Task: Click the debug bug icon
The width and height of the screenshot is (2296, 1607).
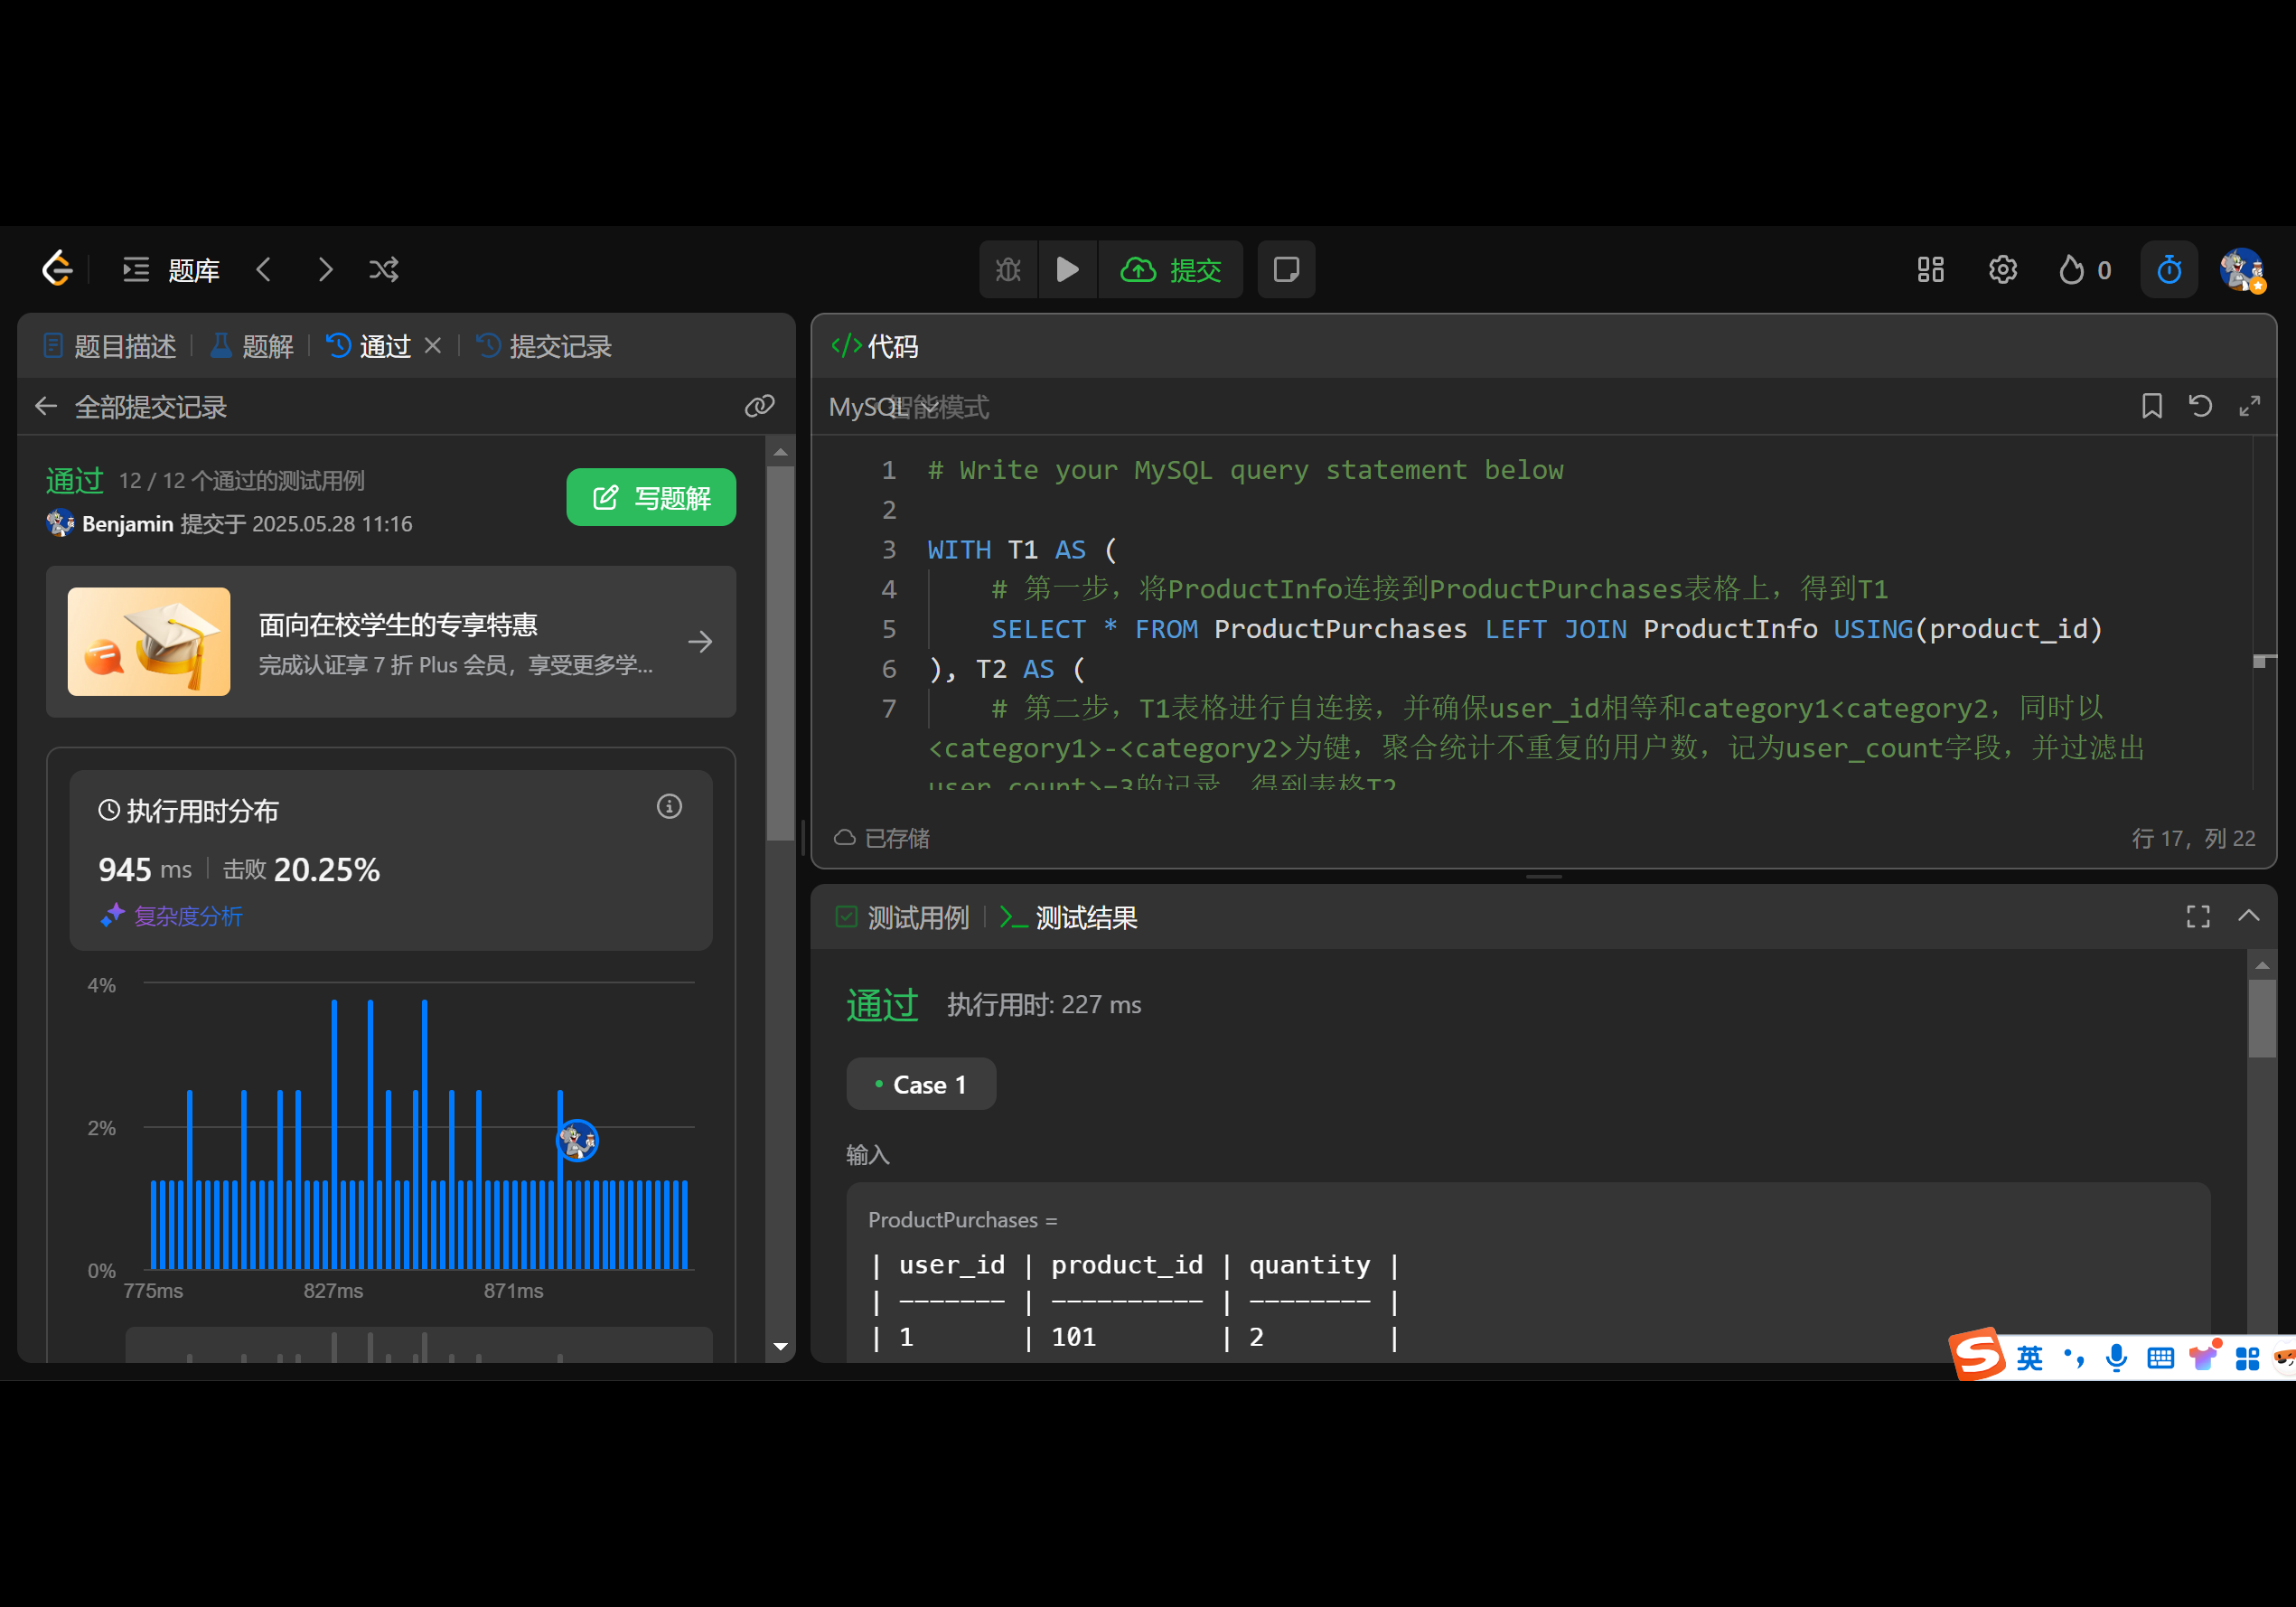Action: [1008, 270]
